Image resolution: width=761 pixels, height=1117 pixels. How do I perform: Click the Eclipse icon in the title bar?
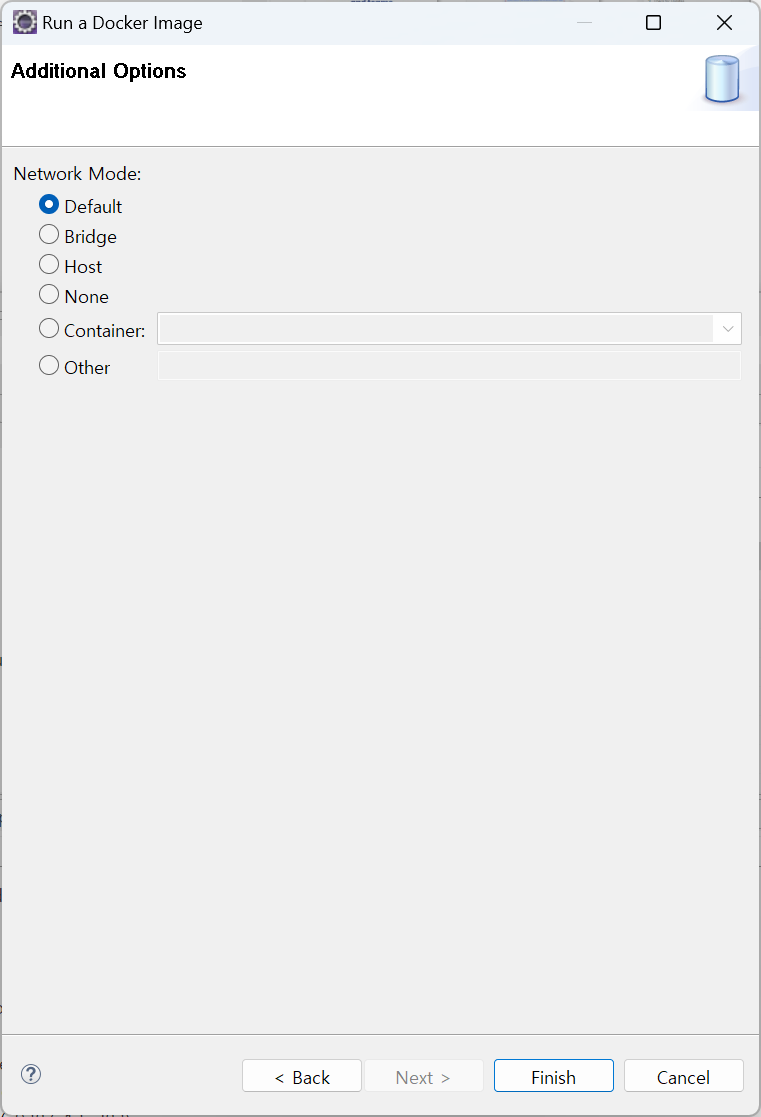24,23
